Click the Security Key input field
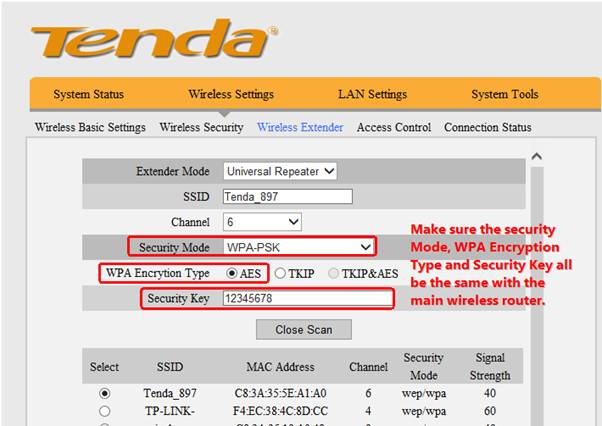Screen dimensions: 602x426 (x=308, y=298)
